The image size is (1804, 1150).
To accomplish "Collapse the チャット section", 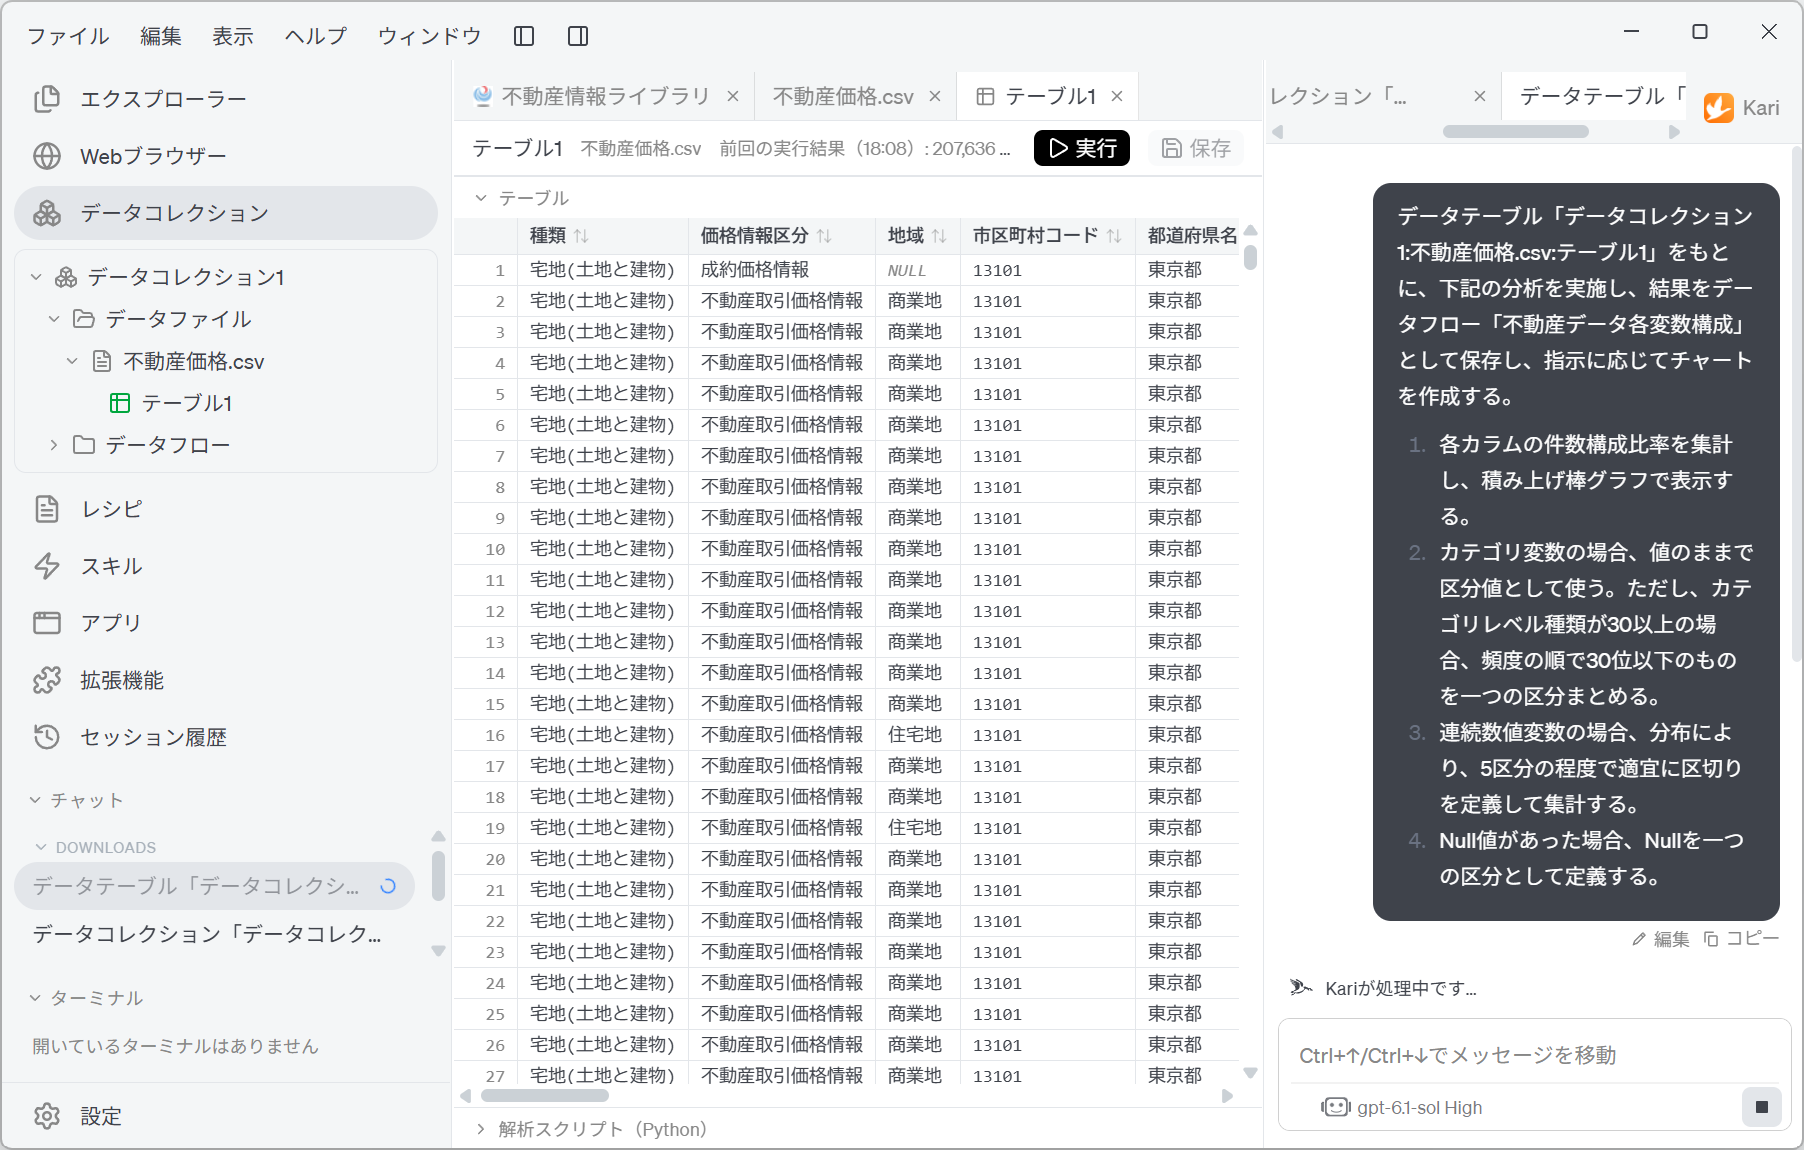I will click(x=35, y=800).
